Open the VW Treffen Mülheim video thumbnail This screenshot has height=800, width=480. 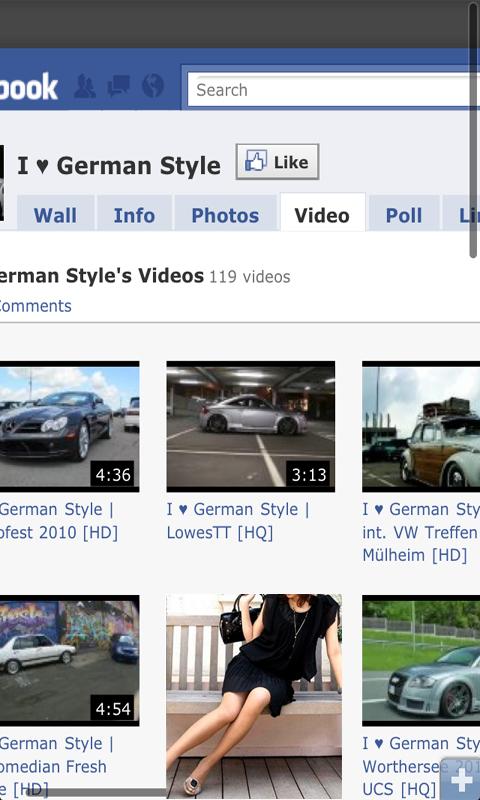click(x=421, y=427)
